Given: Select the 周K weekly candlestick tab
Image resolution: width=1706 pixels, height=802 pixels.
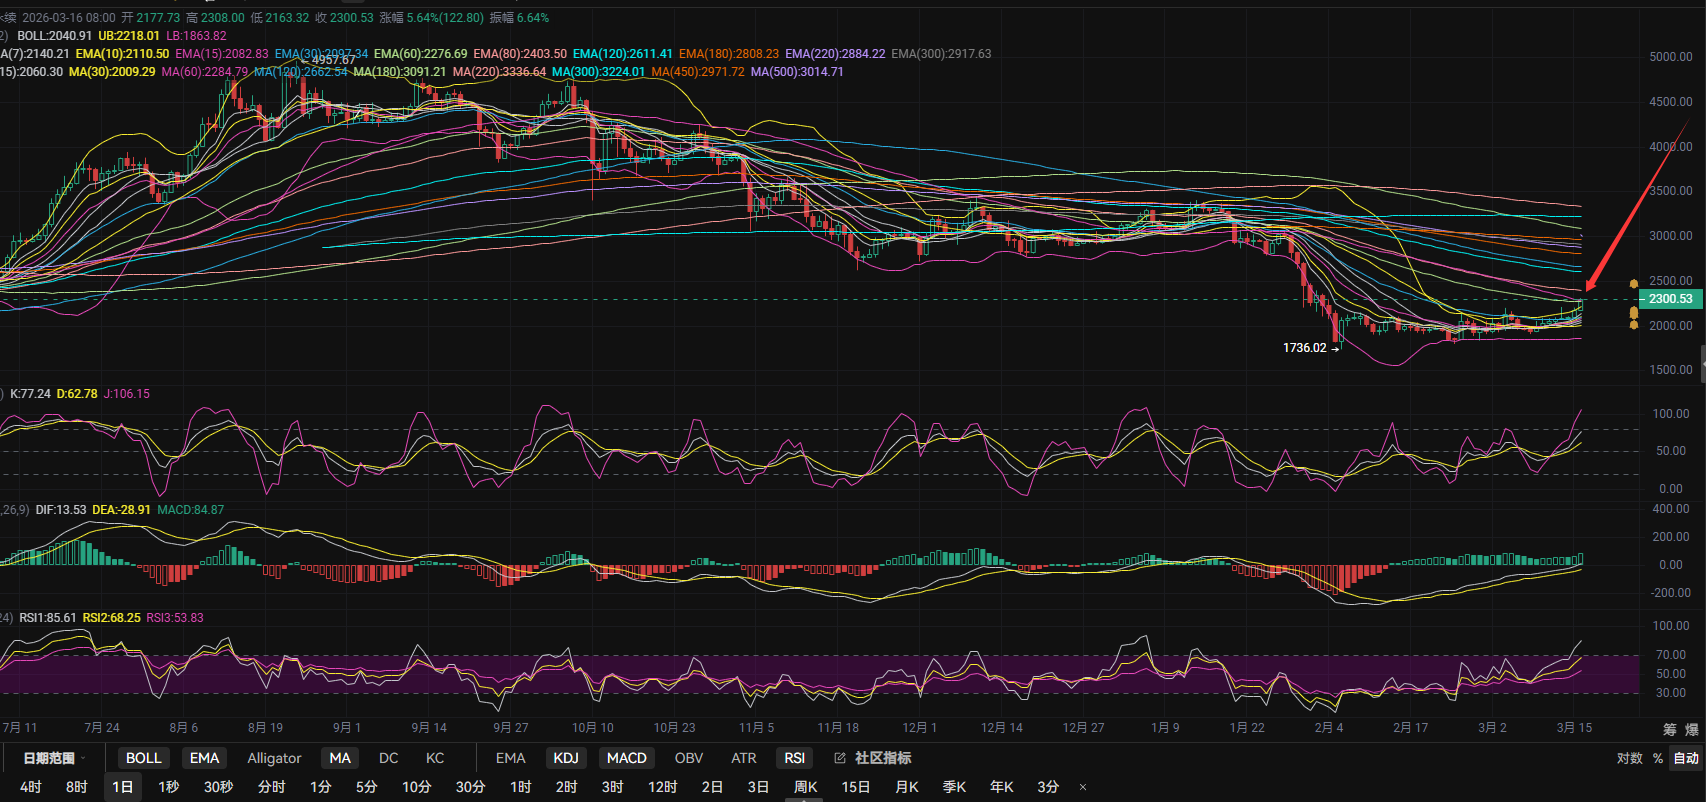Looking at the screenshot, I should tap(805, 787).
